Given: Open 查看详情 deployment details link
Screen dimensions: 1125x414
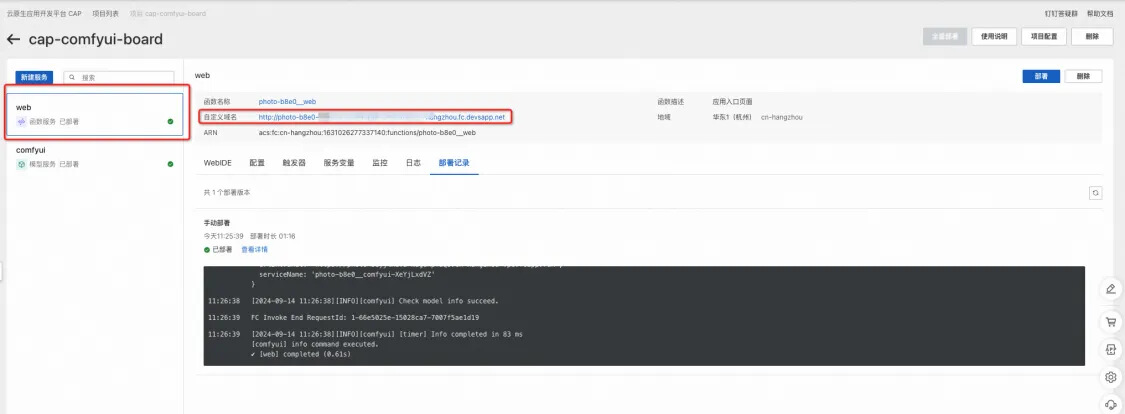Looking at the screenshot, I should tap(254, 250).
